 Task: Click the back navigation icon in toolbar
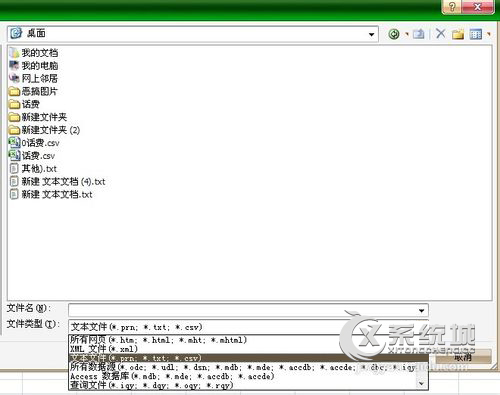394,34
